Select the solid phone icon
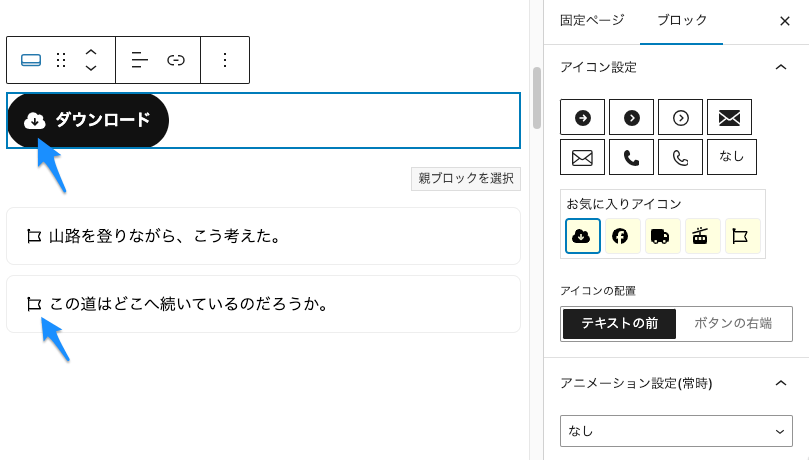 point(632,157)
